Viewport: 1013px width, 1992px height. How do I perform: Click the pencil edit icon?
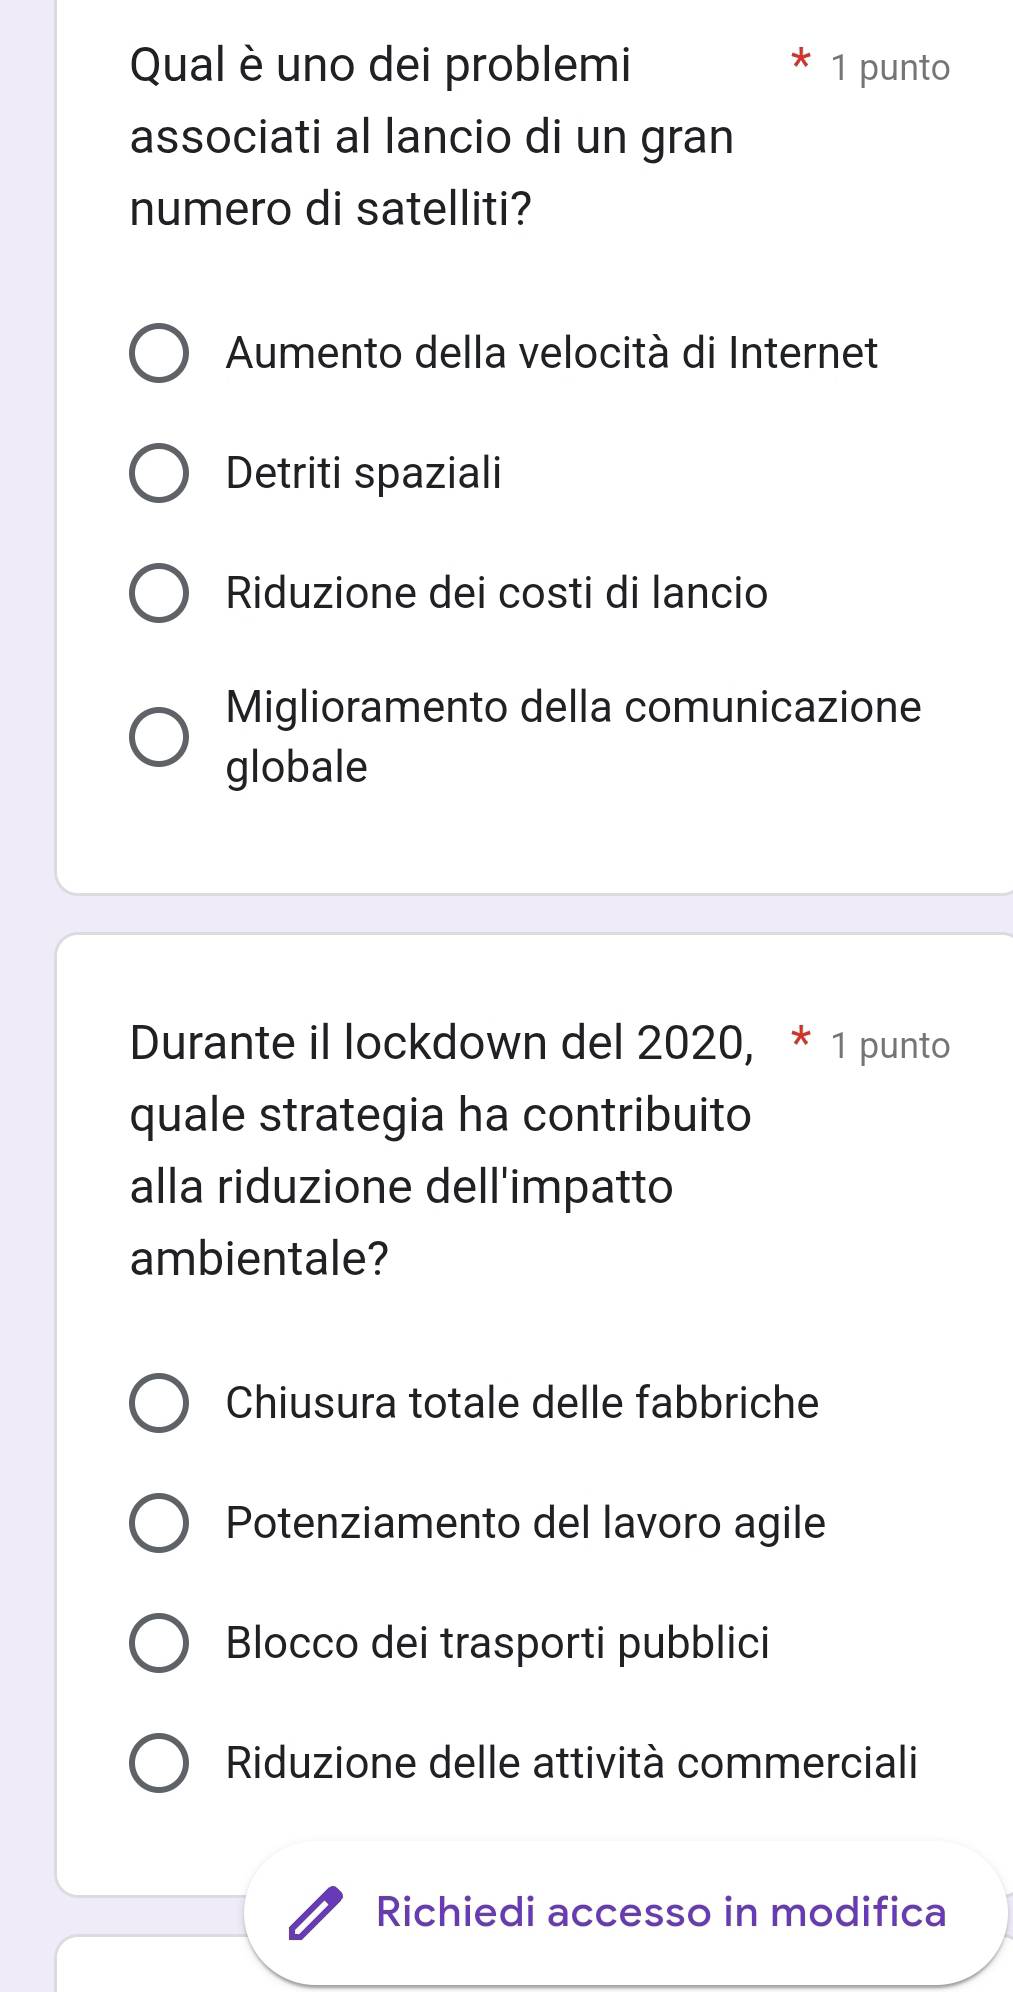point(315,1914)
